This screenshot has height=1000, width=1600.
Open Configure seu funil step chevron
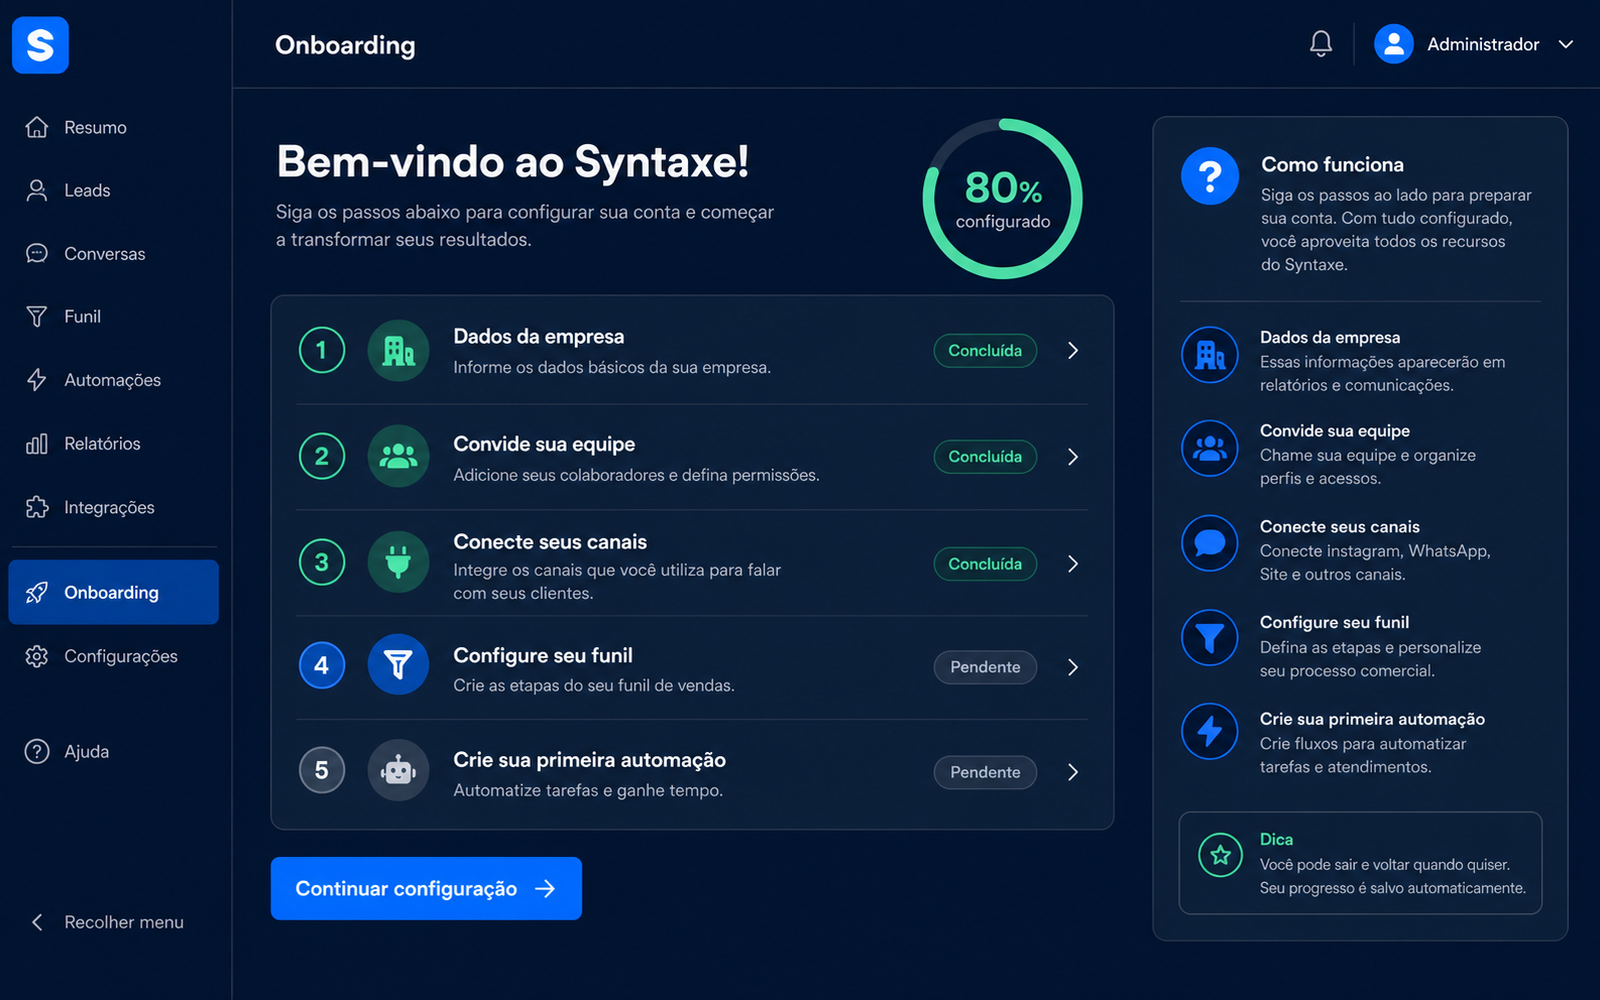(x=1073, y=667)
